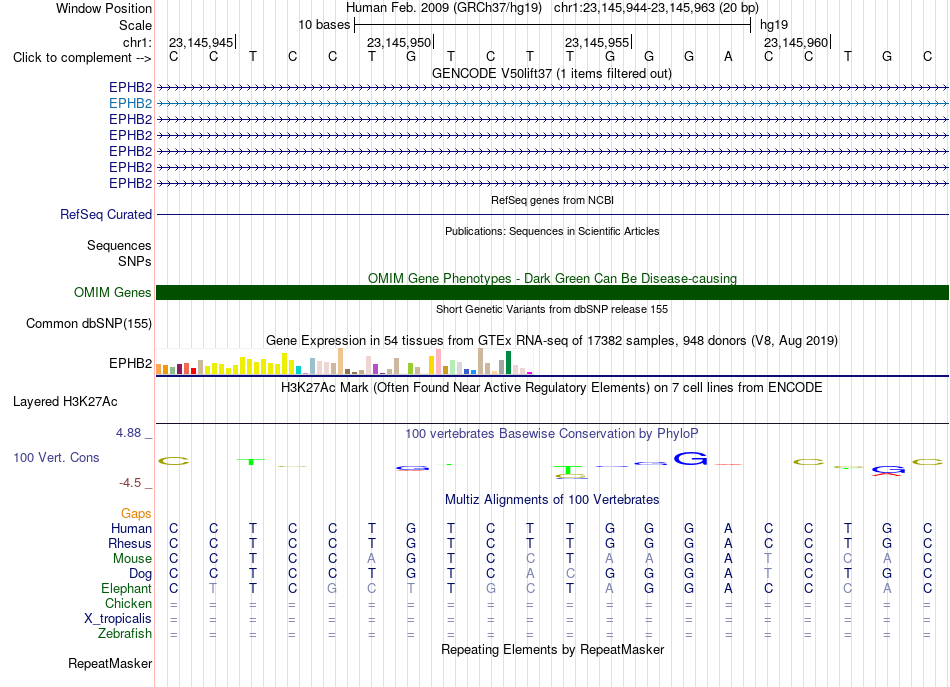This screenshot has width=950, height=687.
Task: Click the 'RefSeq genes from NCBI' title
Action: click(553, 200)
